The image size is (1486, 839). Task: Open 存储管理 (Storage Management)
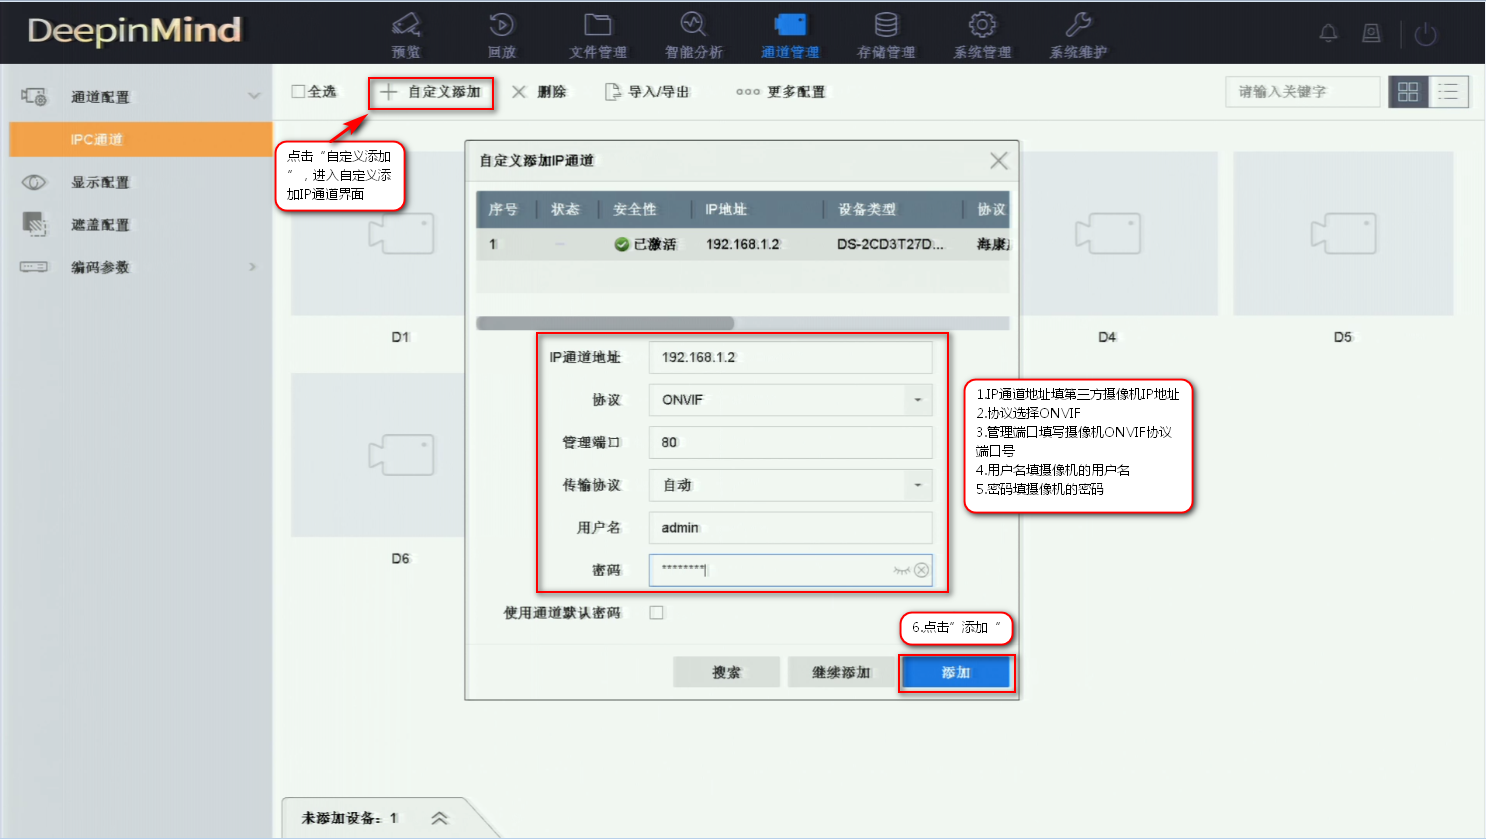[x=884, y=33]
